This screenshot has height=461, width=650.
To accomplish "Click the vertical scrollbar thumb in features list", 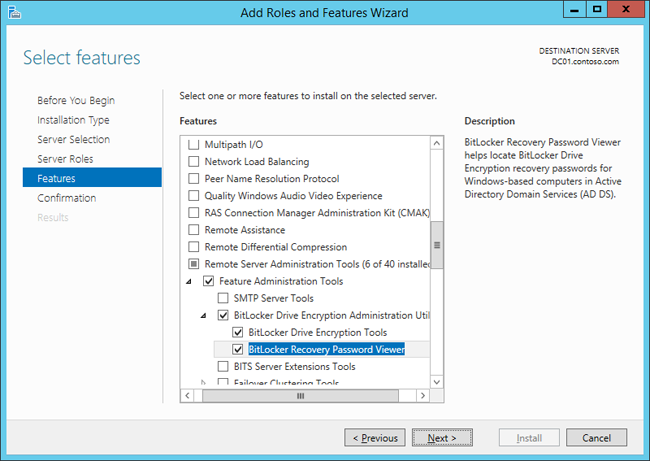I will tap(436, 240).
